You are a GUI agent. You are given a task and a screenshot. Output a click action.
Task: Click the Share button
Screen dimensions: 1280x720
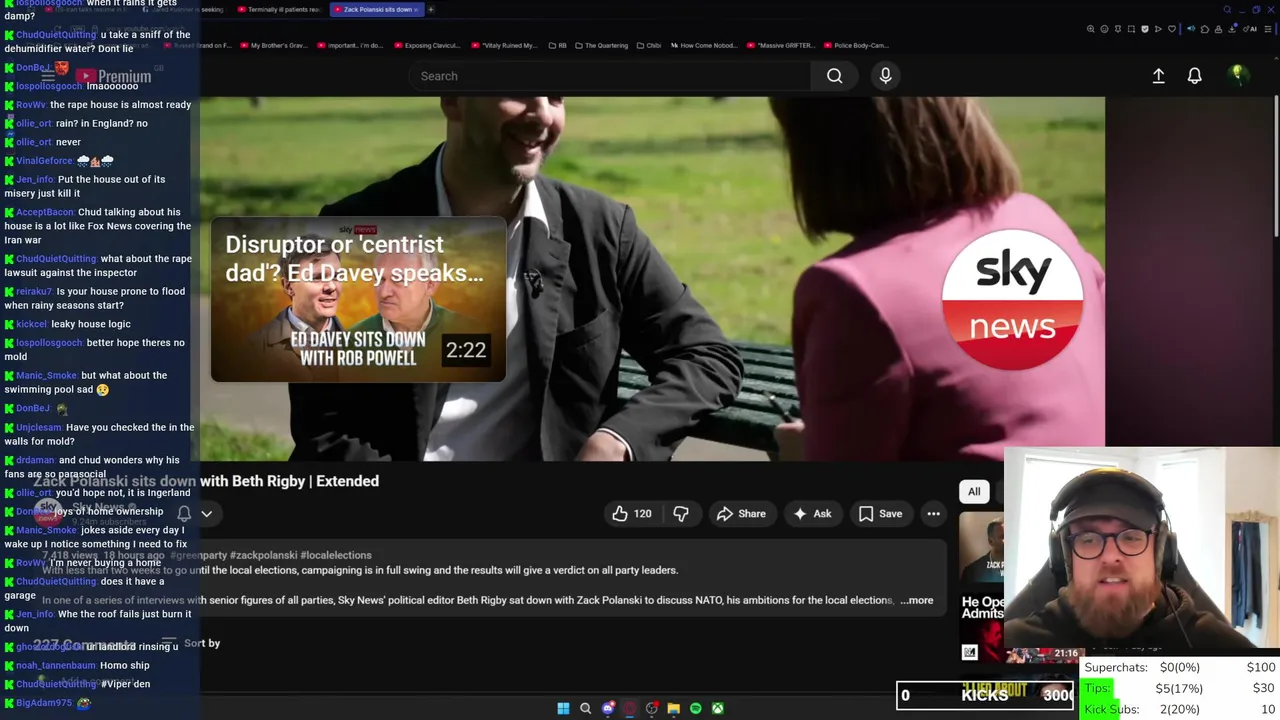point(741,514)
